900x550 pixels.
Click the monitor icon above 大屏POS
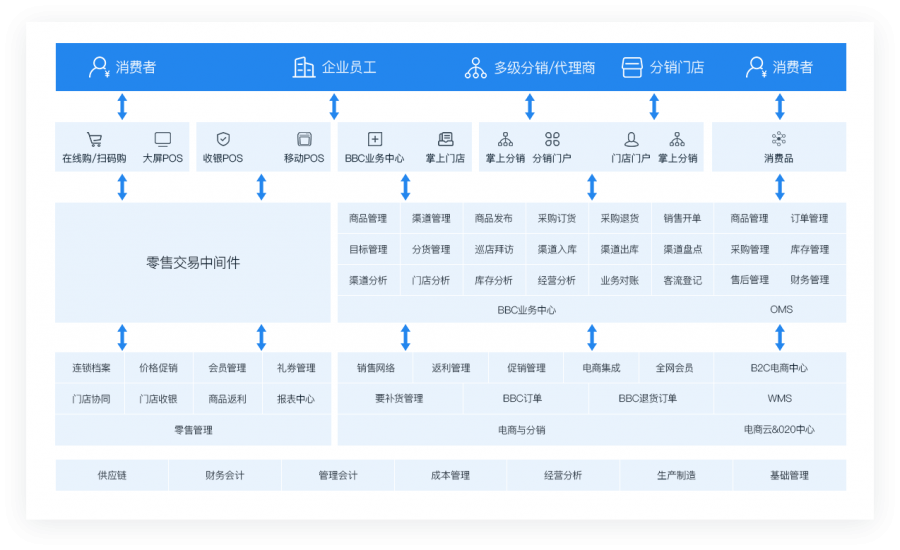coord(162,140)
